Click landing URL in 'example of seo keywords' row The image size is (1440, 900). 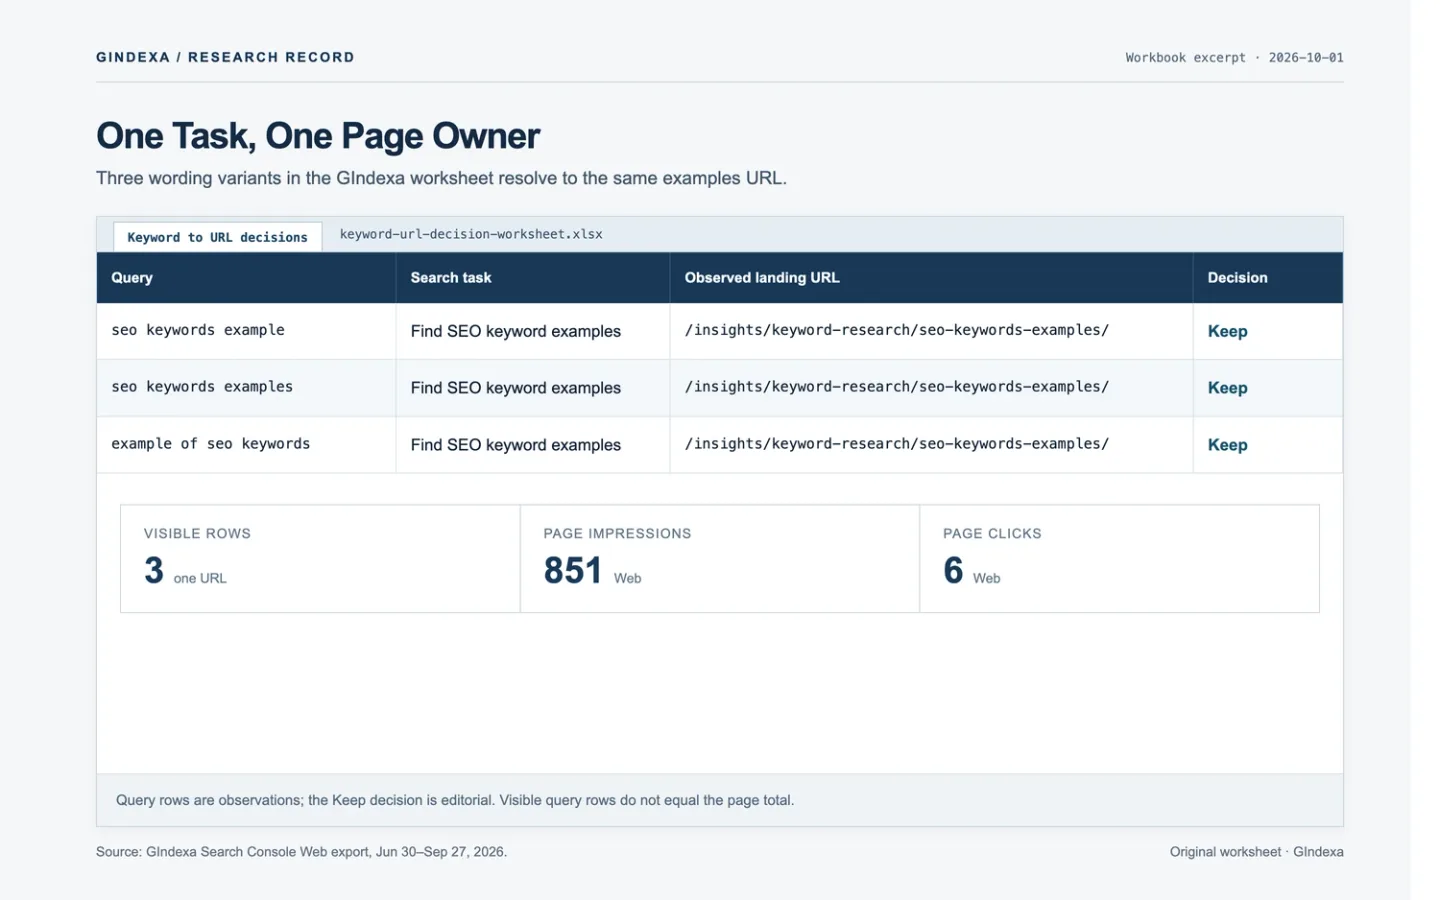tap(897, 444)
